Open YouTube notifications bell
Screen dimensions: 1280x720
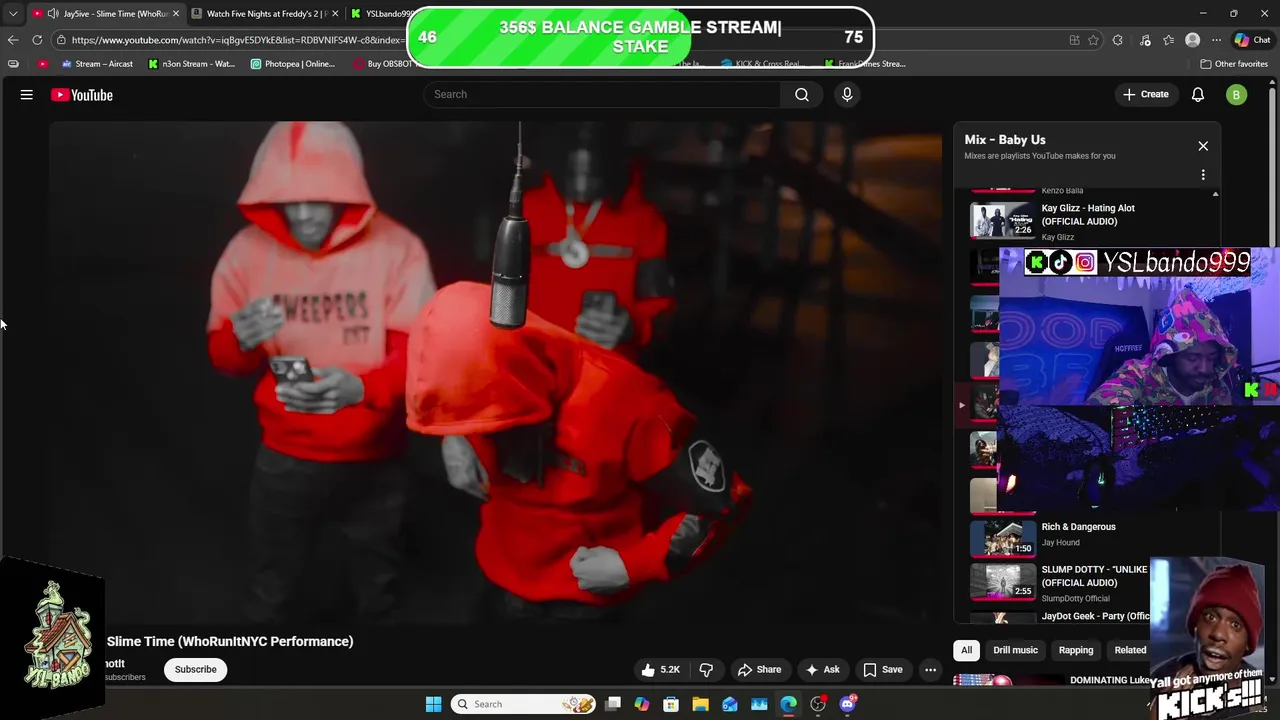tap(1198, 94)
